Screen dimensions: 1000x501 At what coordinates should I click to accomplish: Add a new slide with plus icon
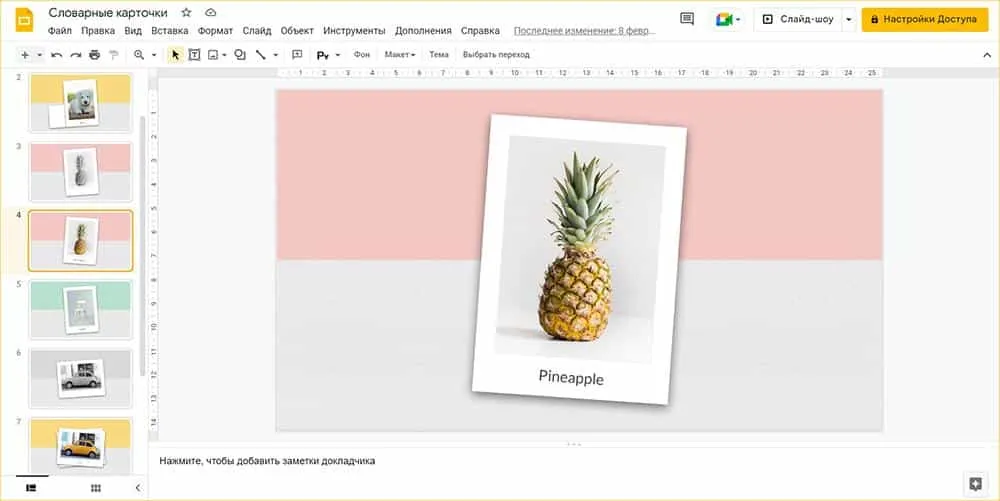pos(25,55)
